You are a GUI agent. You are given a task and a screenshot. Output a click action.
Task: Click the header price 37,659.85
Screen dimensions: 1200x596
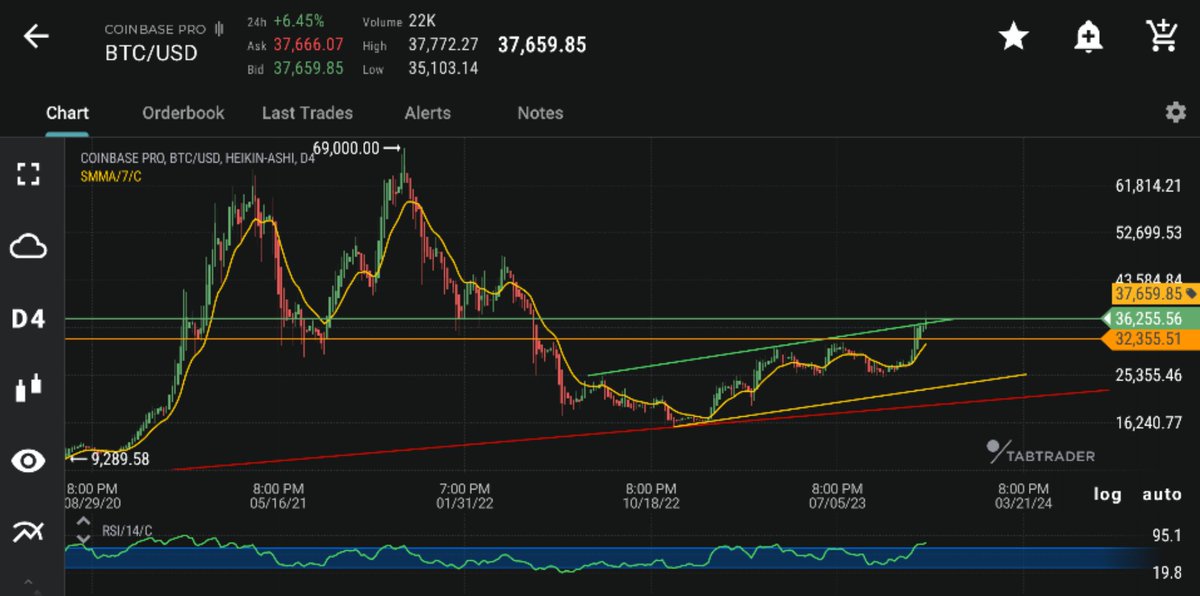click(x=542, y=45)
